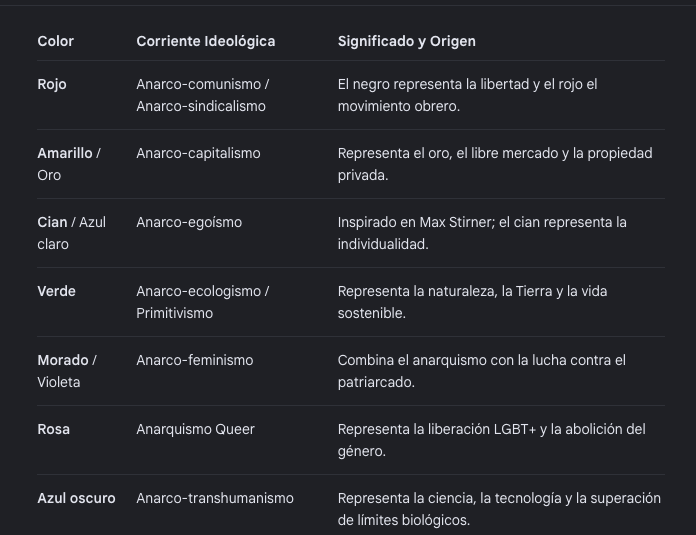The image size is (696, 535).
Task: Click the Significado y Origen header
Action: pos(407,41)
